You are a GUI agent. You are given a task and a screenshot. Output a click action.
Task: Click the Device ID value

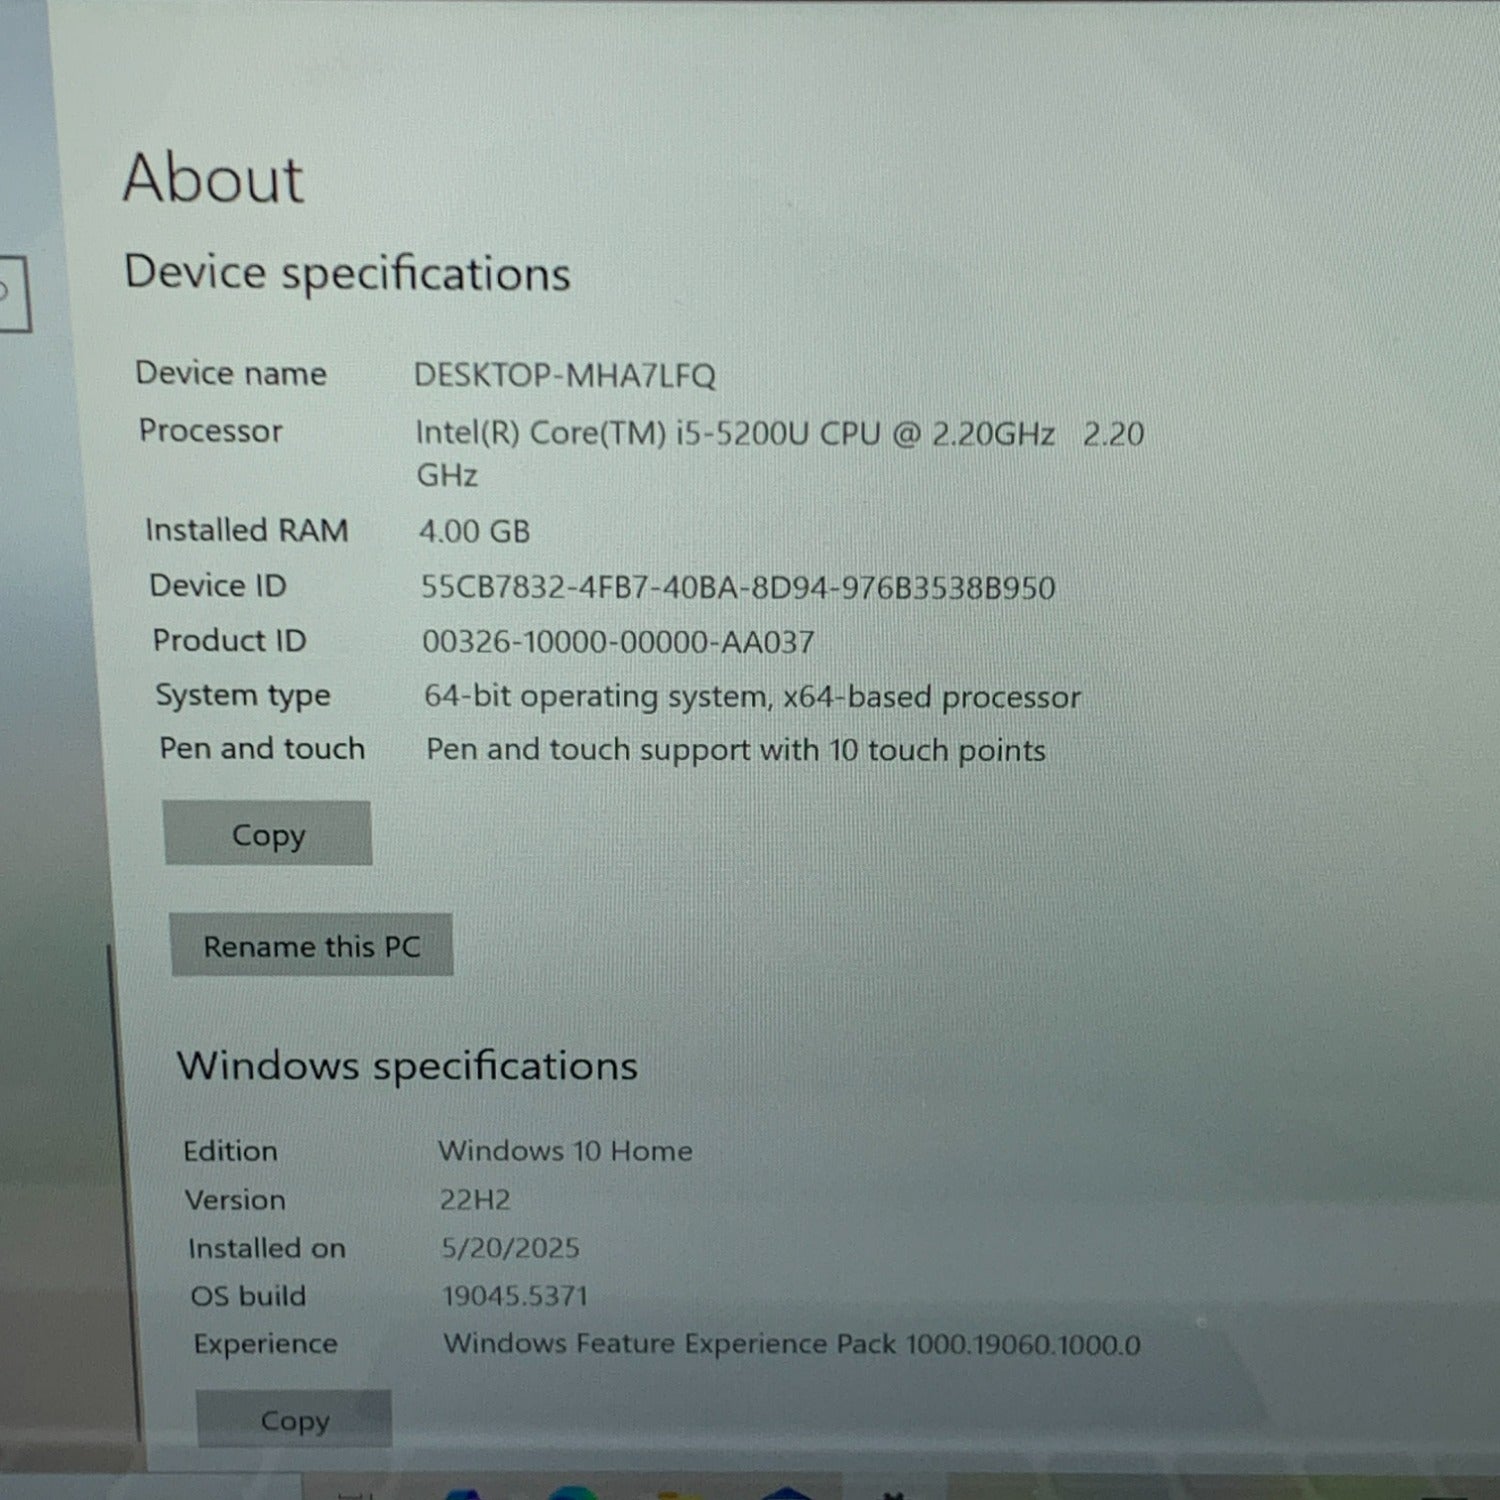(x=737, y=587)
